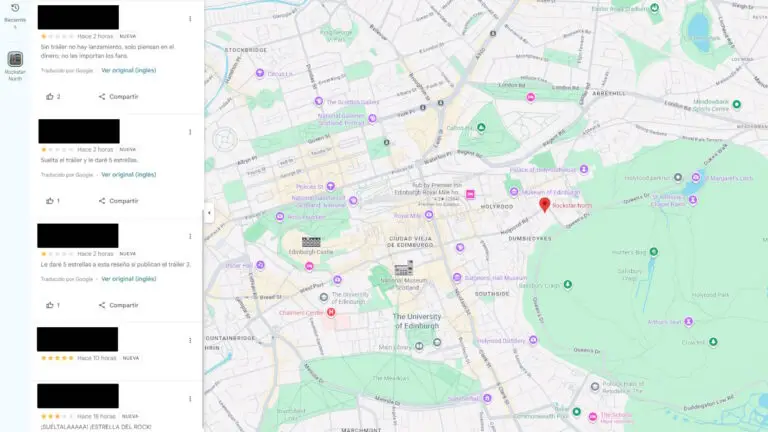768x432 pixels.
Task: Click the 'SOUTHSIDE' district label
Action: point(492,294)
